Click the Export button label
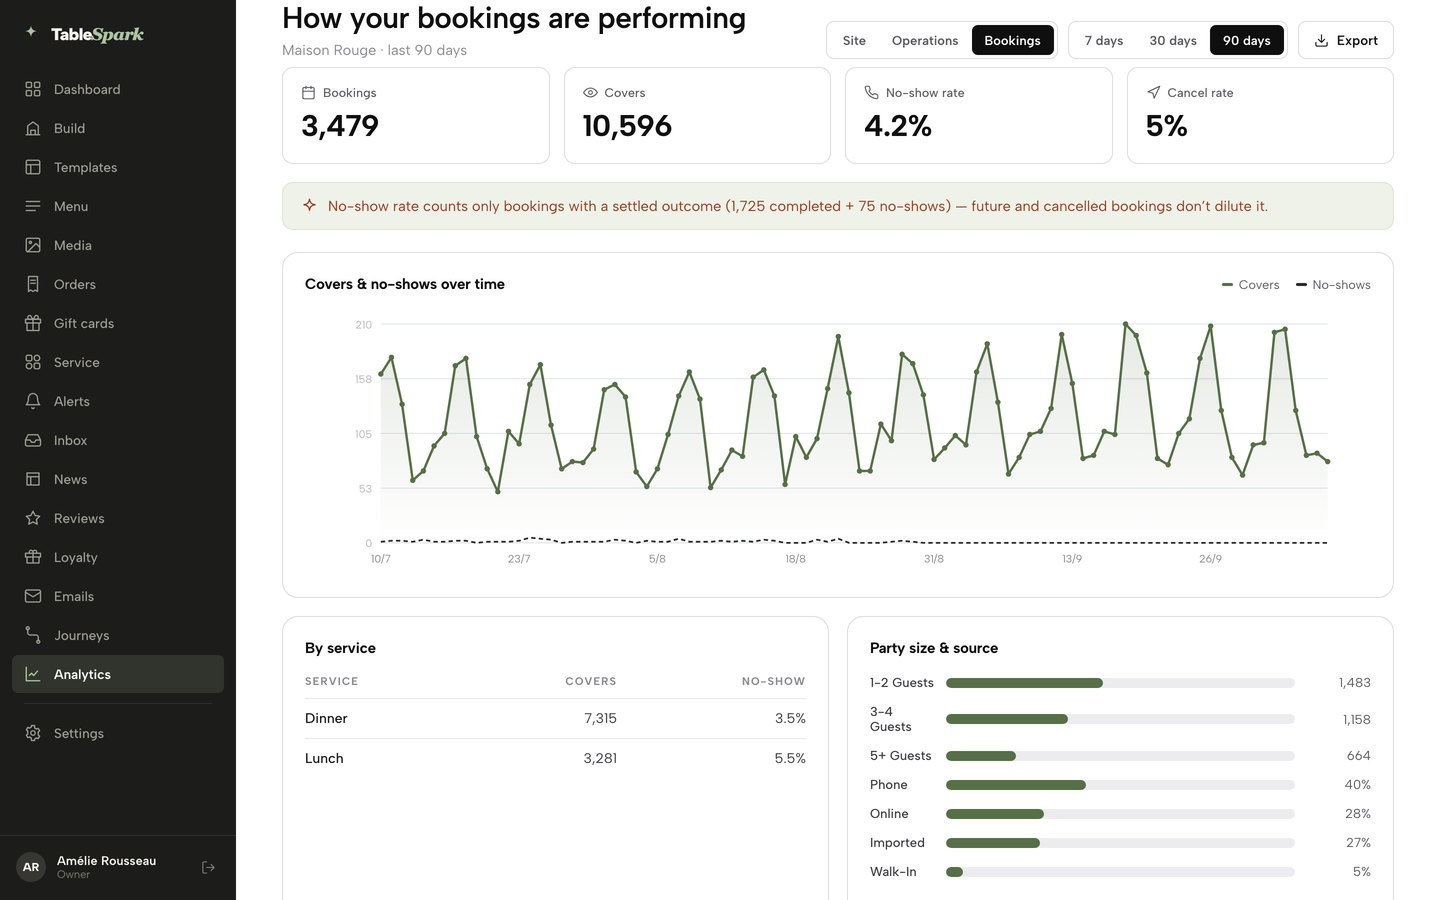1440x900 pixels. pos(1357,40)
